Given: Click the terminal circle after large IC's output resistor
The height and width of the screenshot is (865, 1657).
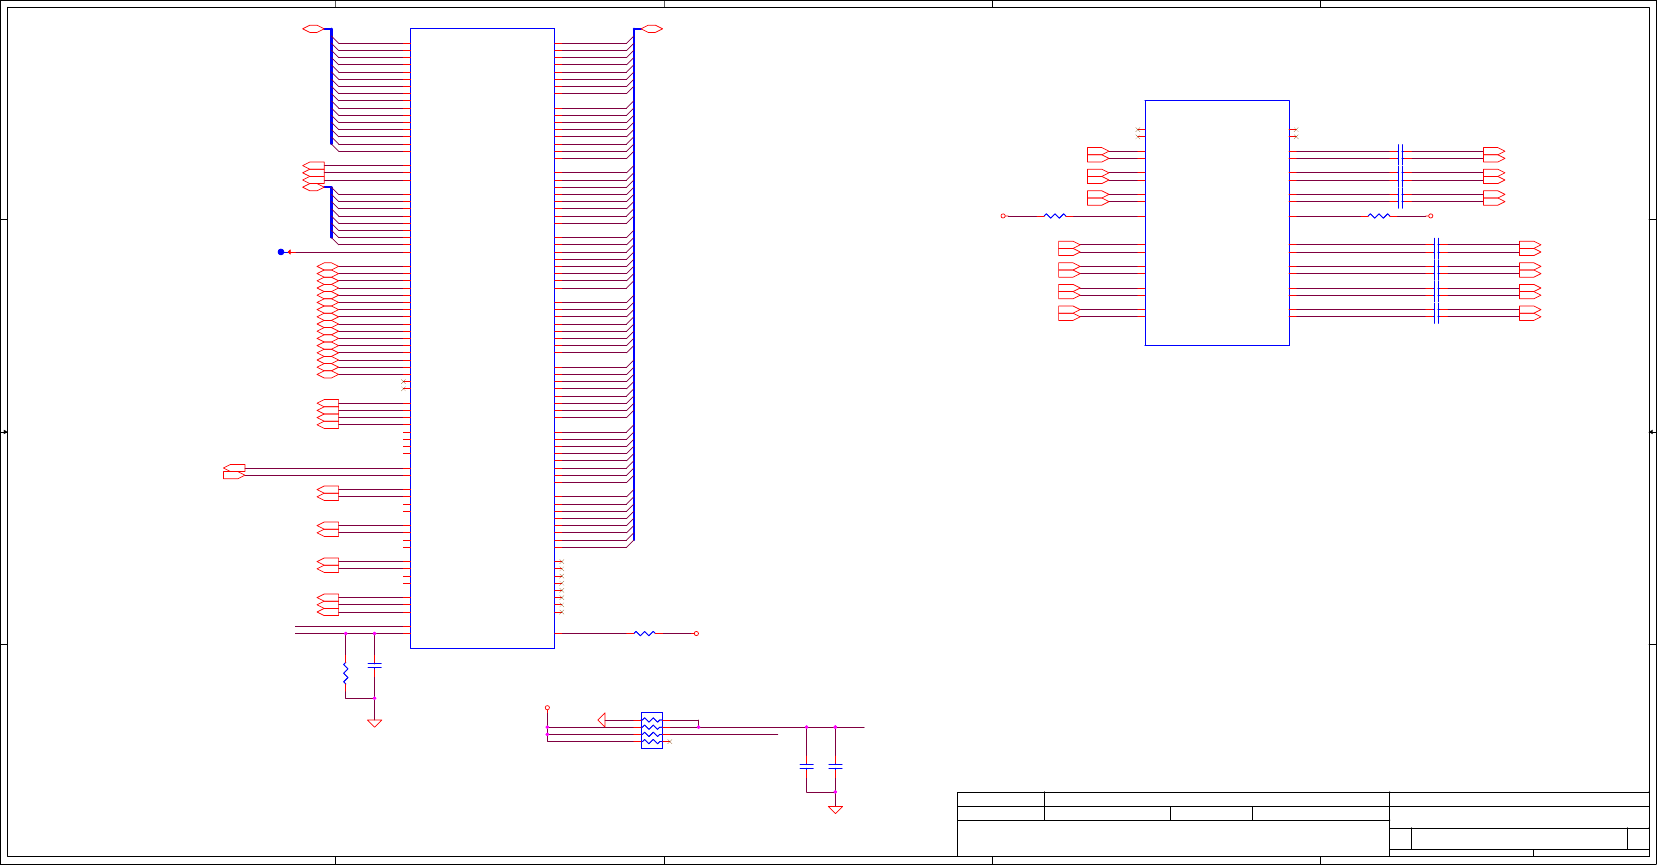Looking at the screenshot, I should [696, 633].
